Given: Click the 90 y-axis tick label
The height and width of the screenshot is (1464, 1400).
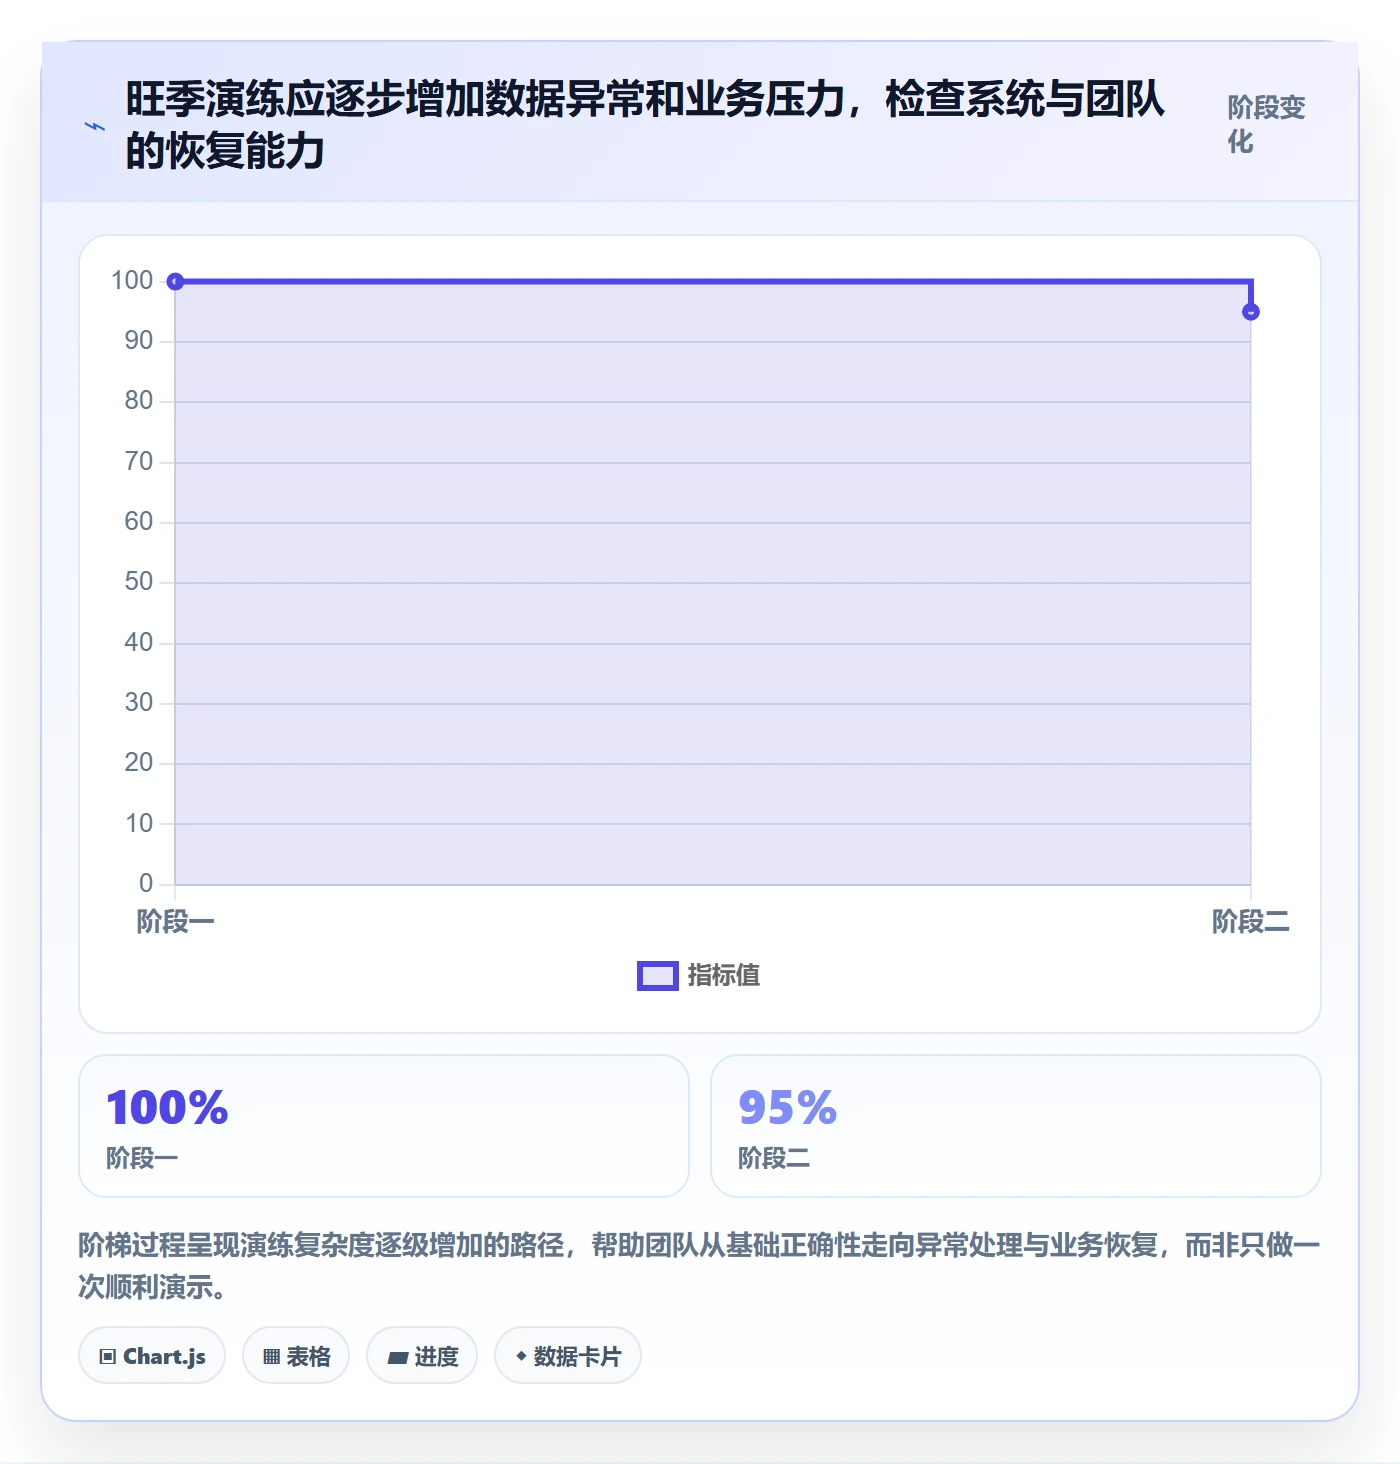Looking at the screenshot, I should (139, 341).
